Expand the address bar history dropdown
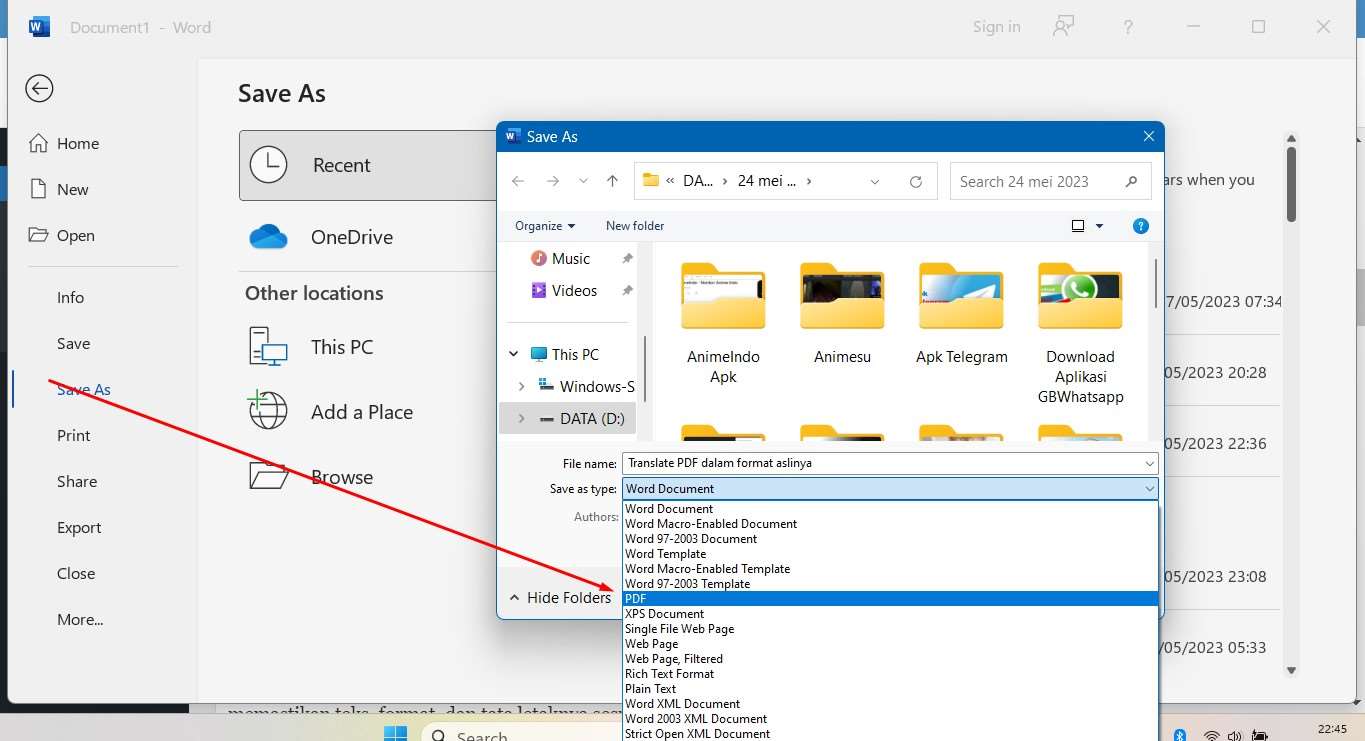This screenshot has height=741, width=1365. pos(875,182)
